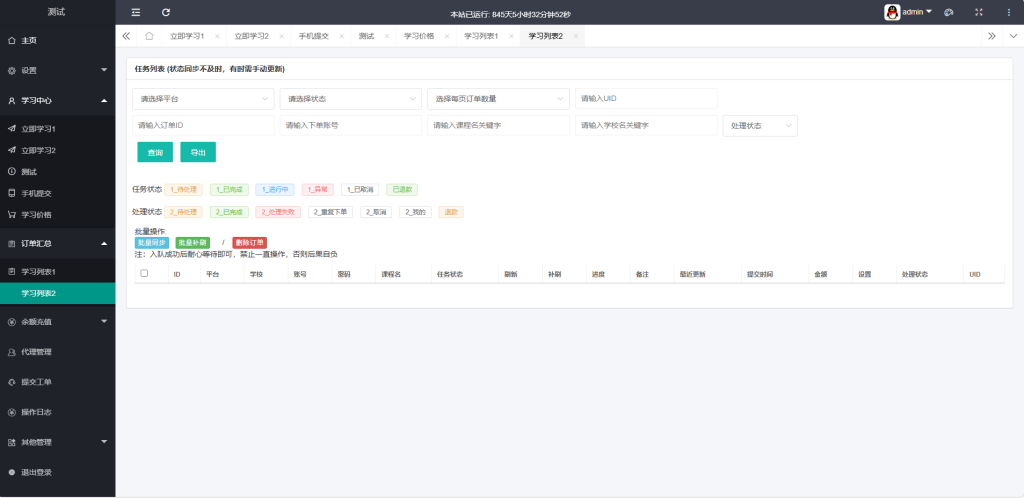Screen dimensions: 1024x498
Task: Close the 立即学习1 tab
Action: (217, 36)
